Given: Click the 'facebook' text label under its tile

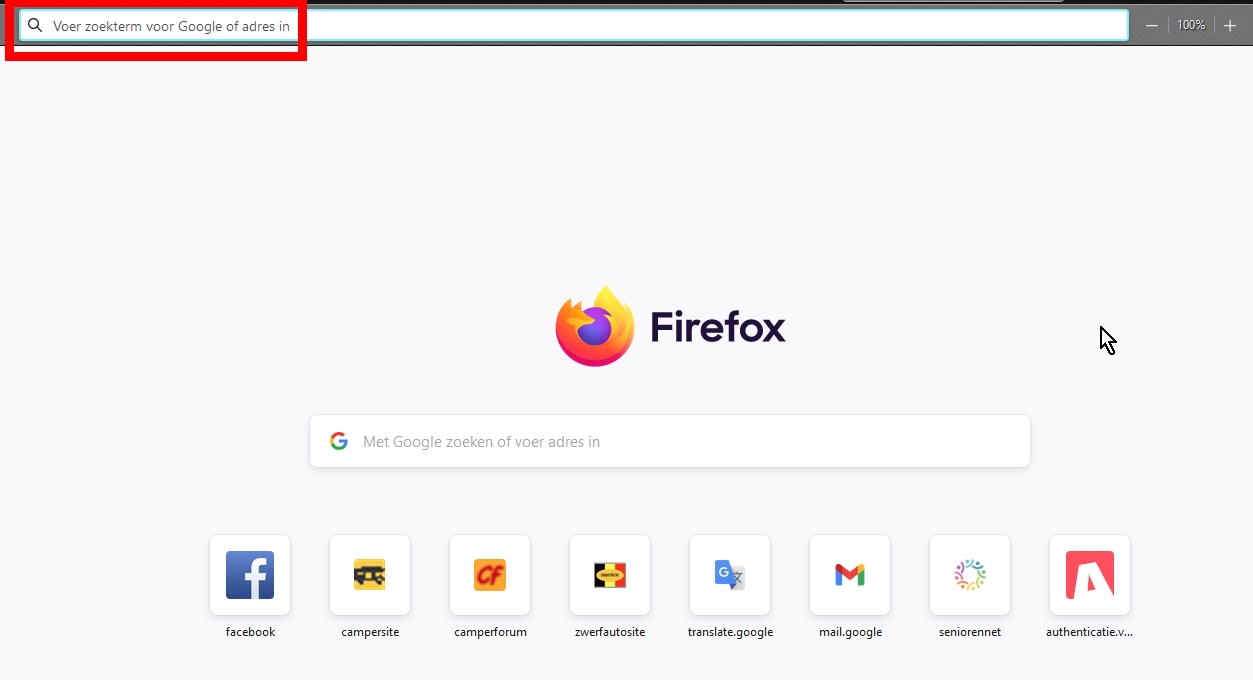Looking at the screenshot, I should point(250,632).
